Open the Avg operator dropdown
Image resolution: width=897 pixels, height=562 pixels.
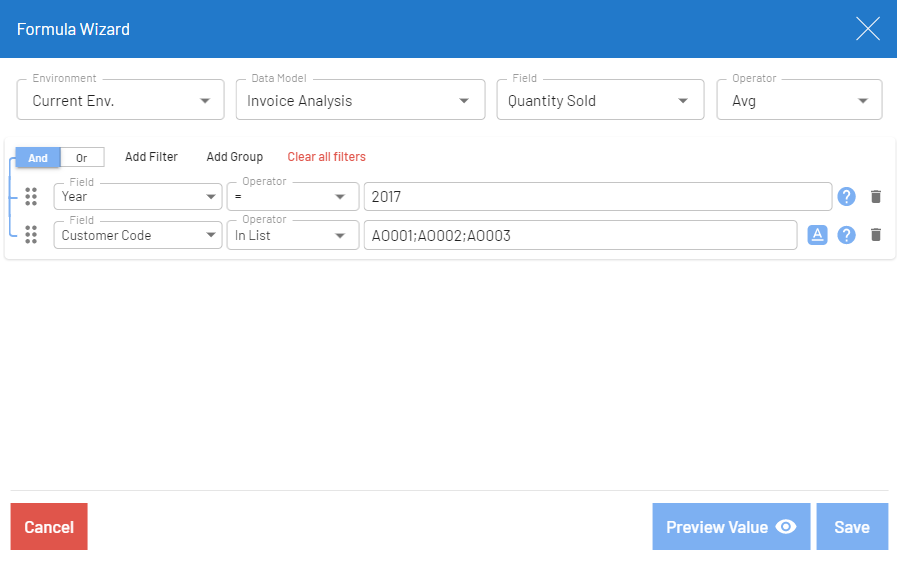click(799, 101)
